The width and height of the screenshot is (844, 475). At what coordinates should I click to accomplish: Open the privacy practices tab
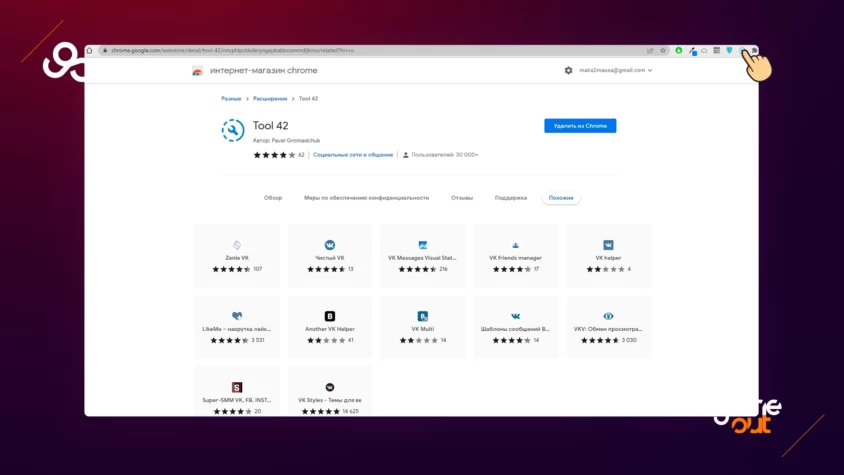(367, 198)
